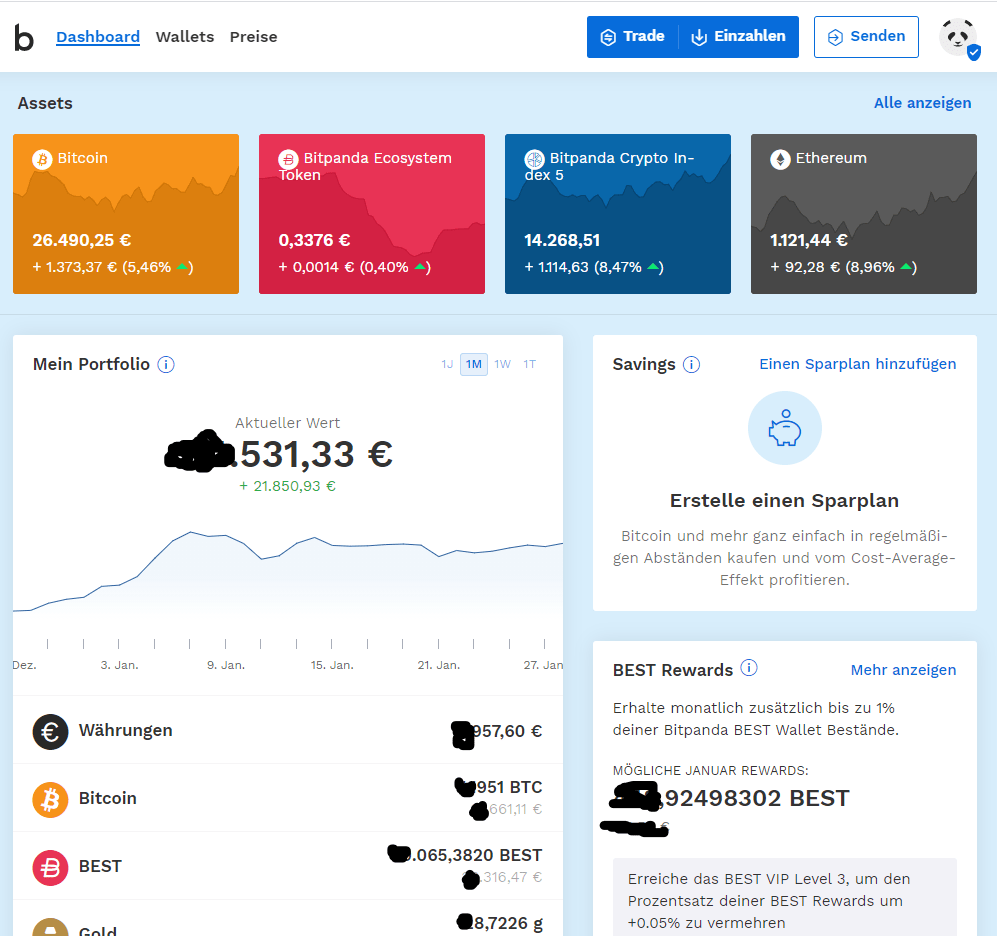The image size is (997, 936).
Task: Select the 1J portfolio time range
Action: (x=447, y=364)
